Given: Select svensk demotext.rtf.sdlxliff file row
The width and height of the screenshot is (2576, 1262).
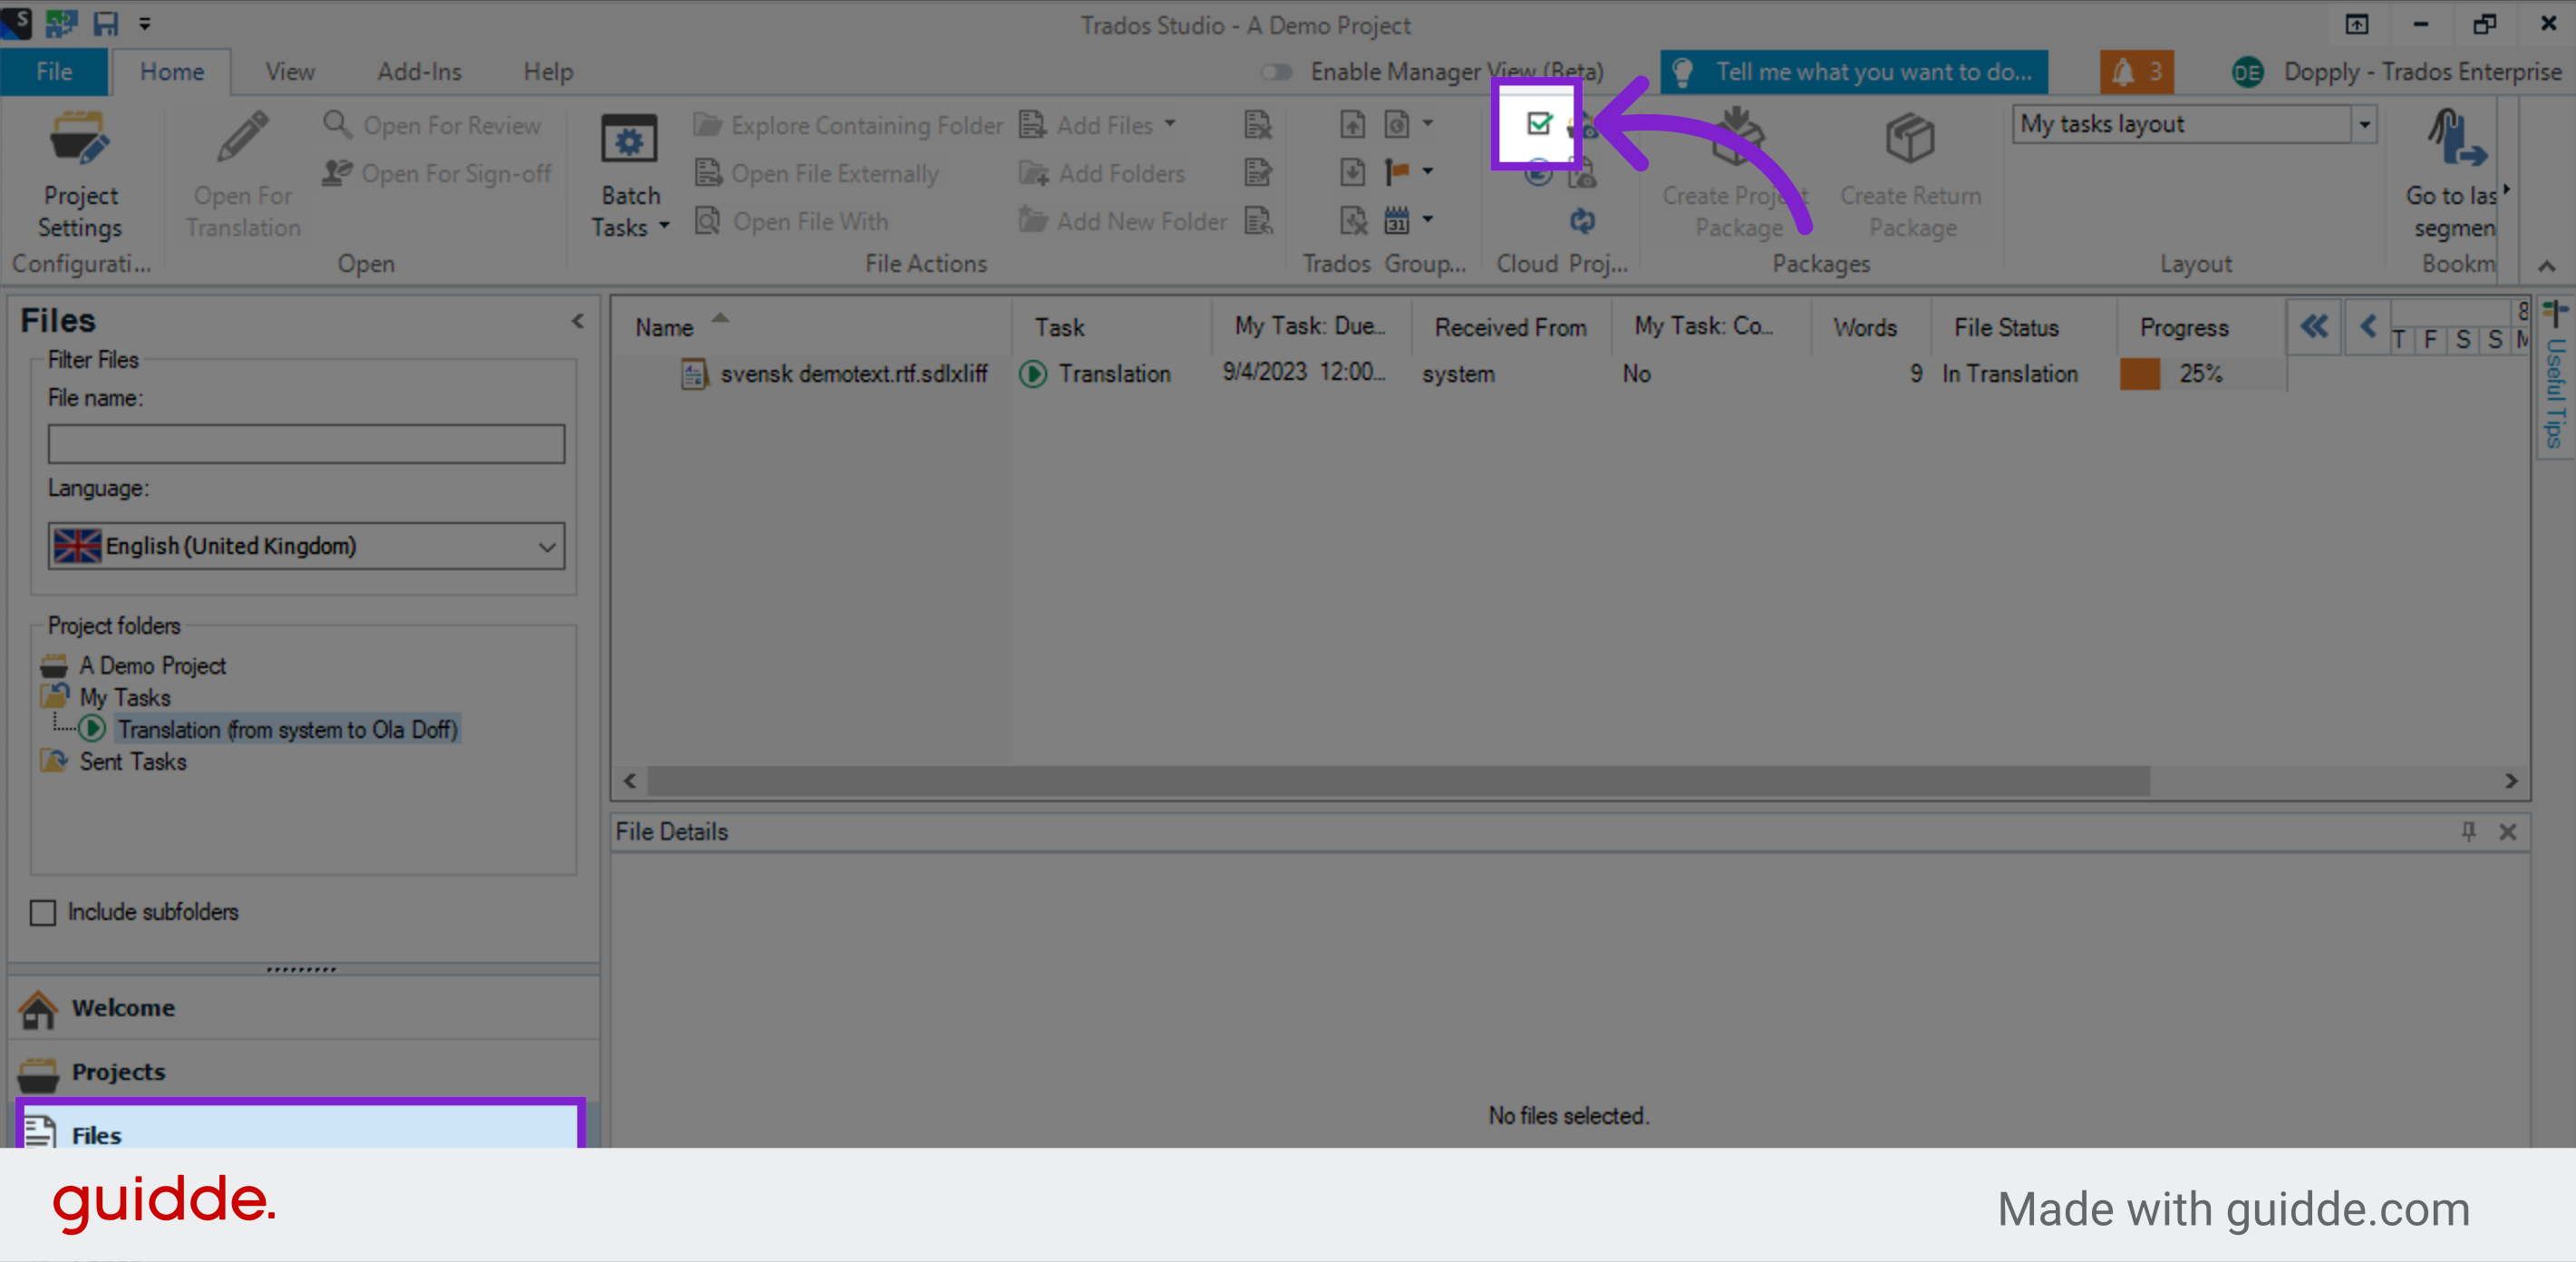Looking at the screenshot, I should (x=1450, y=373).
